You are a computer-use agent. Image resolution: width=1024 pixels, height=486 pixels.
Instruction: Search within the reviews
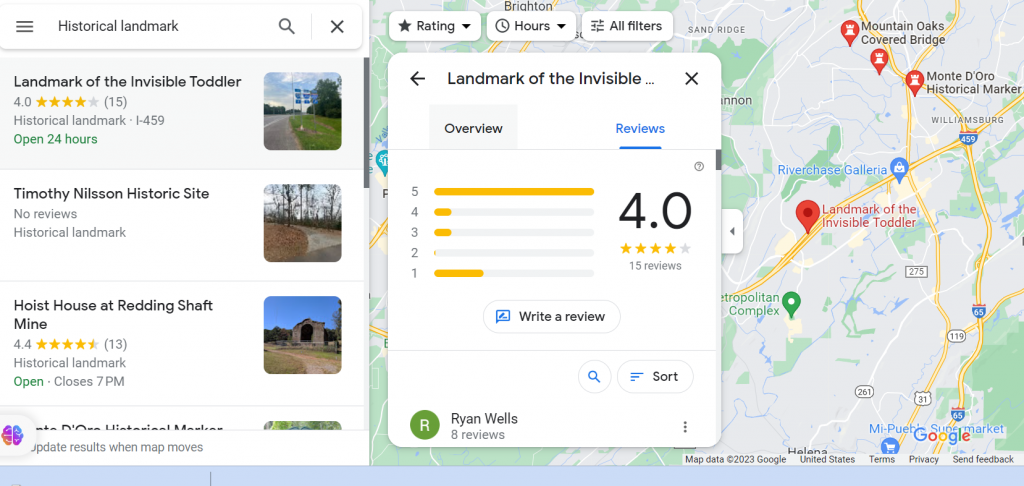point(594,377)
